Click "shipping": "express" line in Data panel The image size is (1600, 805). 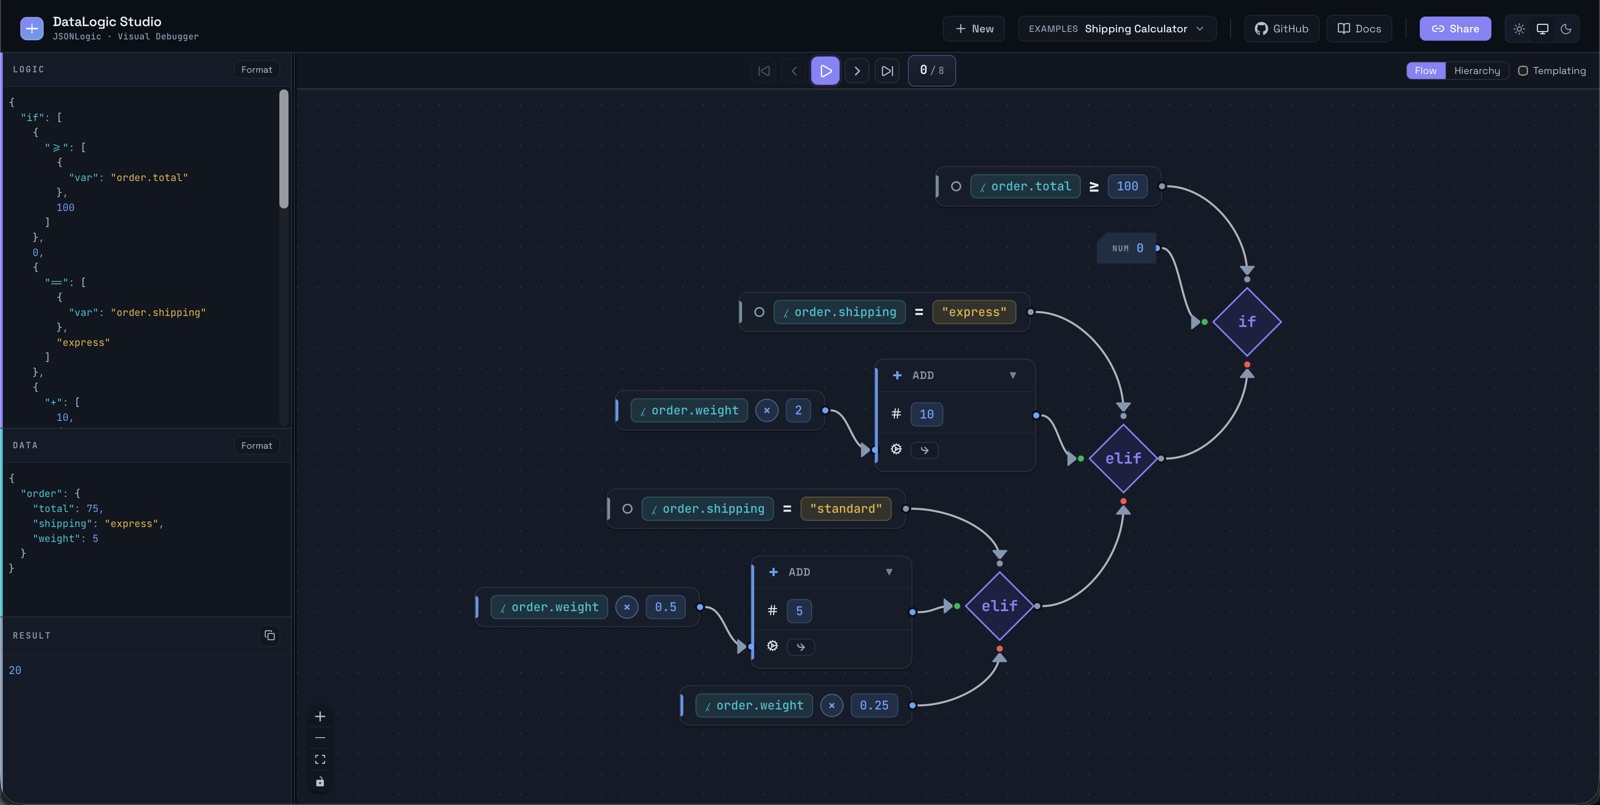pos(98,524)
